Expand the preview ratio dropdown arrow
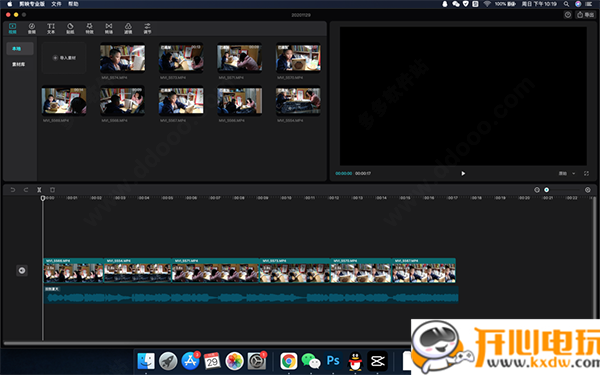The image size is (600, 375). pos(573,173)
